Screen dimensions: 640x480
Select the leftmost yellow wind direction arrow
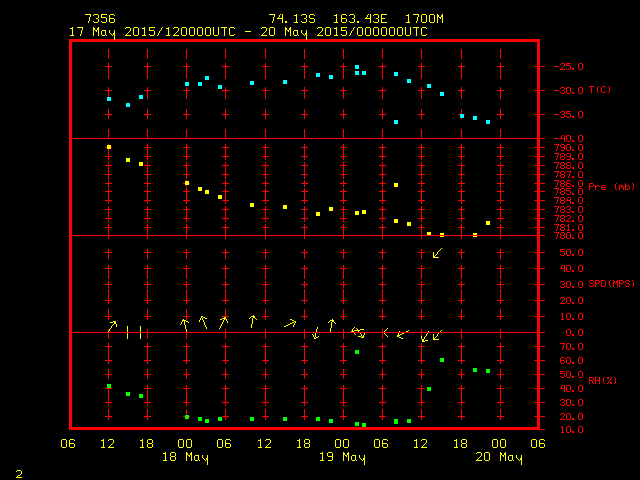(113, 325)
